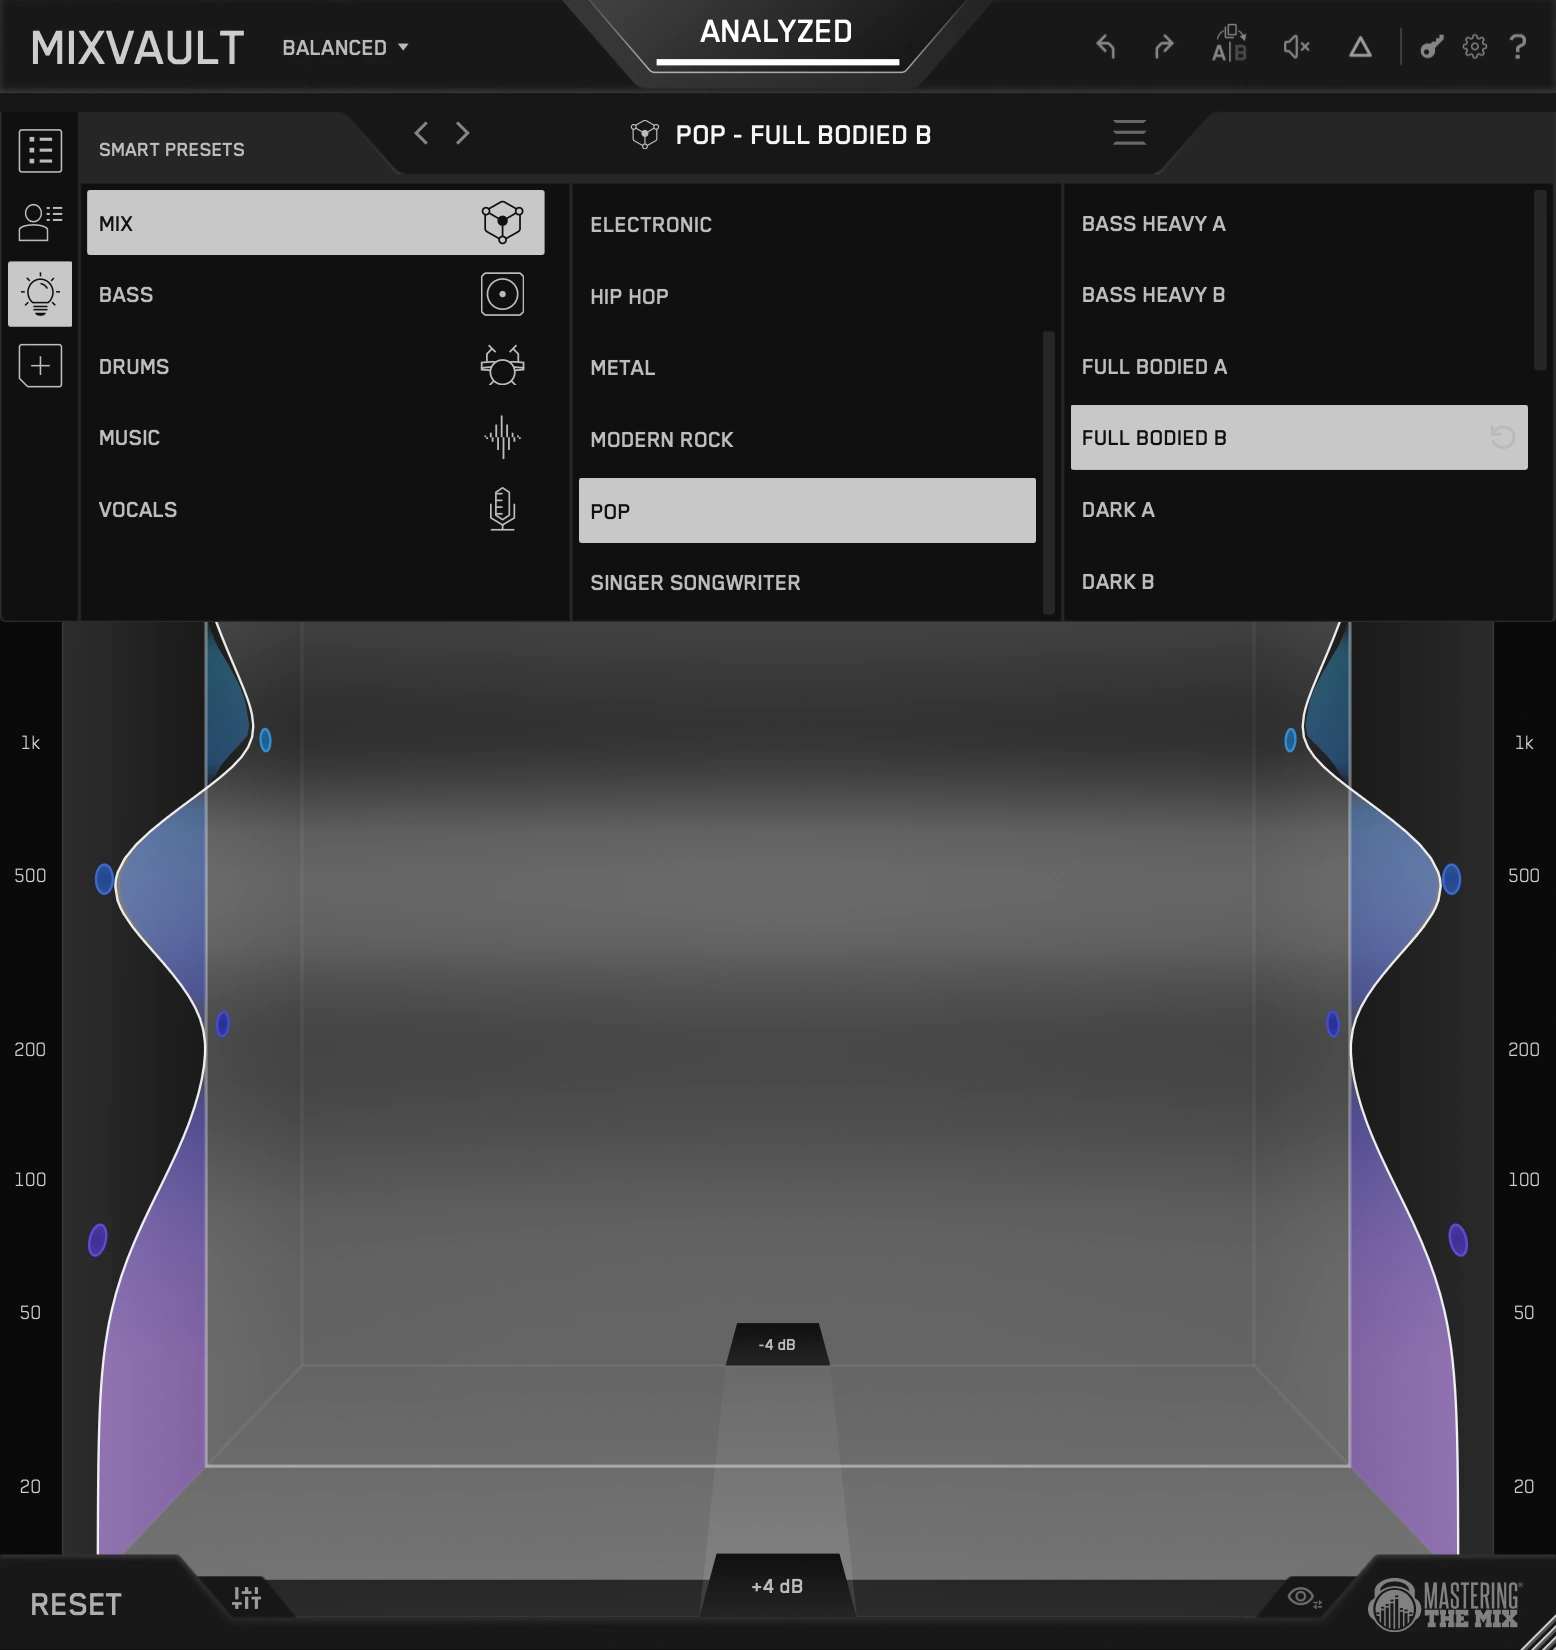Select FULL BODIED B preset

pos(1299,438)
